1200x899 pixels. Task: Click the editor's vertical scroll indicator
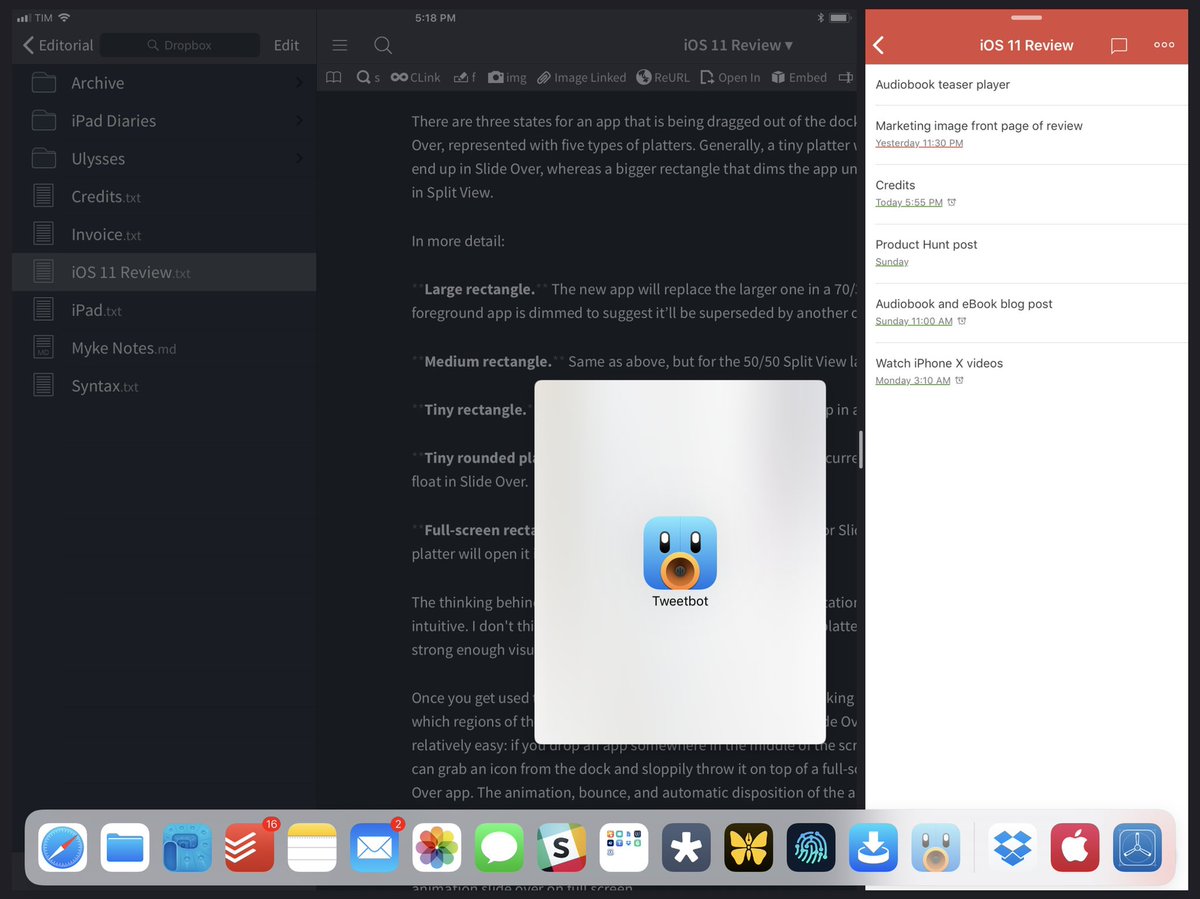click(860, 450)
